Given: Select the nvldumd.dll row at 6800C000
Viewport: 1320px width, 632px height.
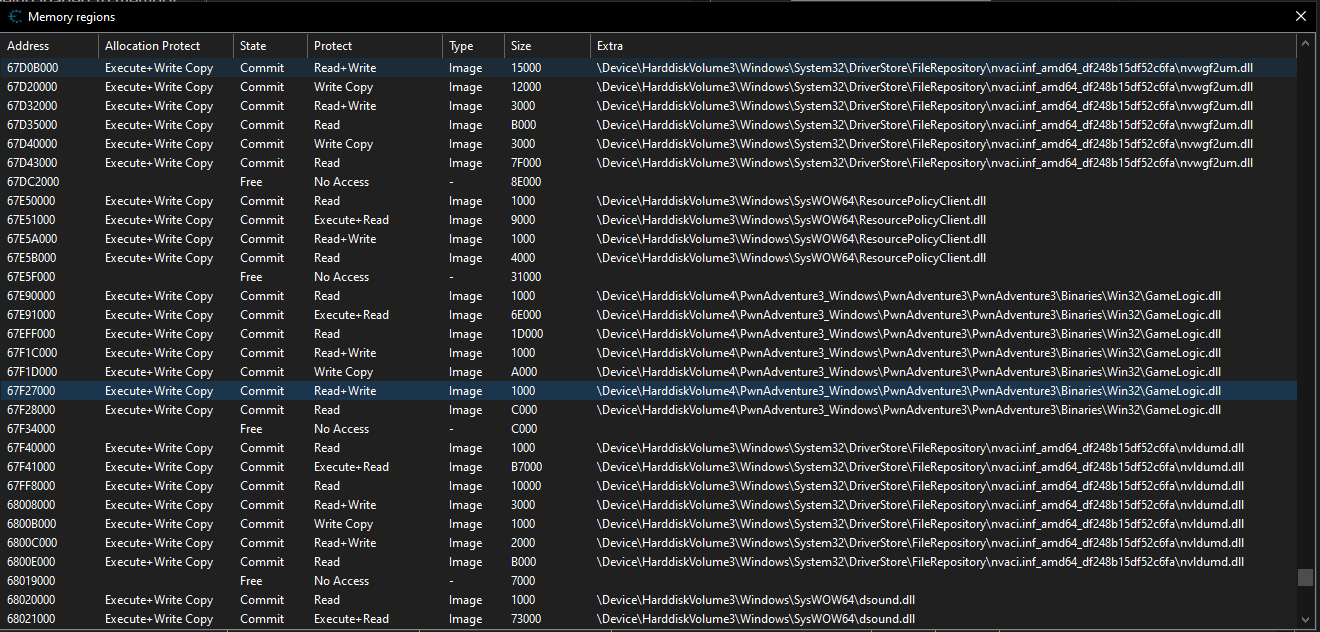Looking at the screenshot, I should pos(648,543).
